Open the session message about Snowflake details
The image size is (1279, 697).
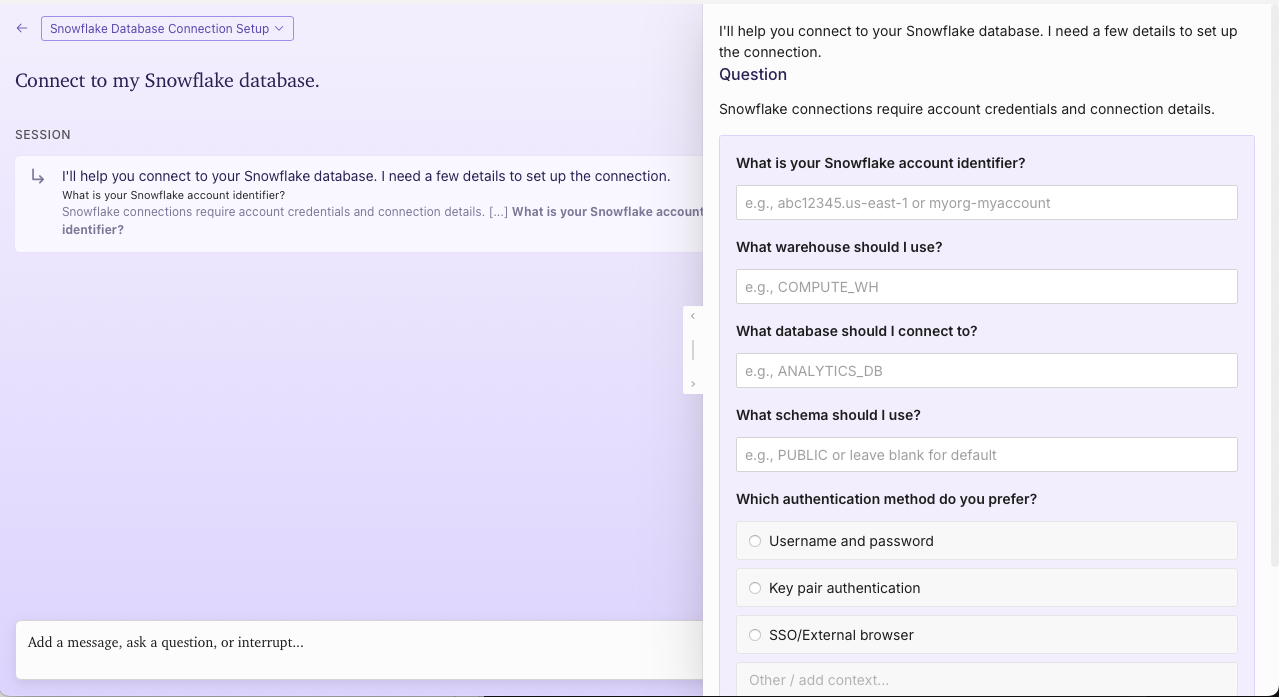[360, 203]
